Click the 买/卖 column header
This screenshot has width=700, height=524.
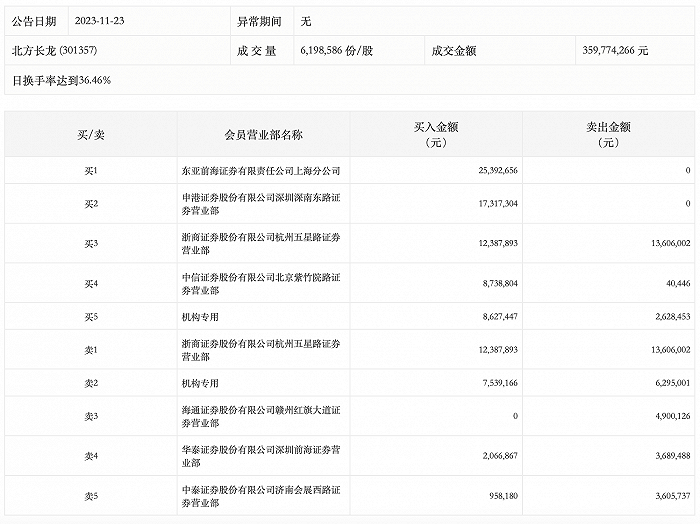pyautogui.click(x=90, y=135)
